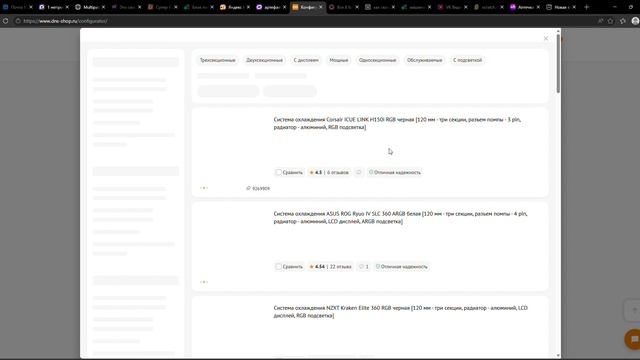Click the dns-shop URL address bar
The image size is (640, 360).
click(286, 21)
